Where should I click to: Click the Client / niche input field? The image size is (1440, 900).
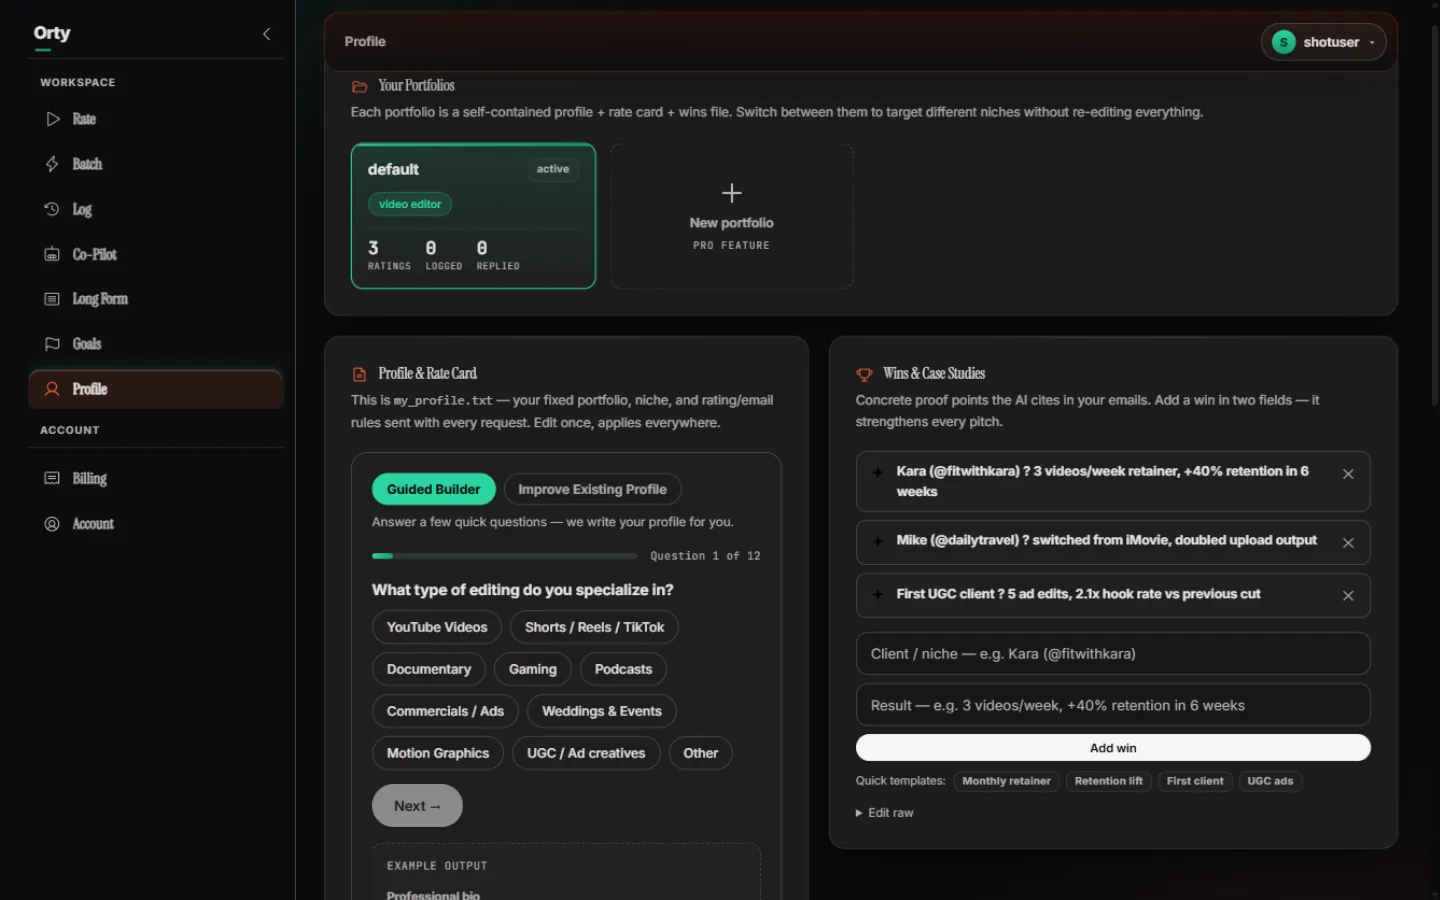1113,654
